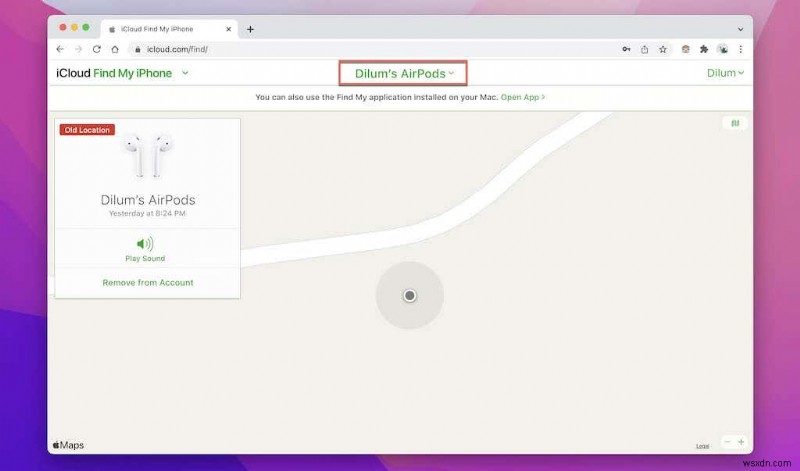Go back using the browser back arrow
The height and width of the screenshot is (471, 800).
pos(60,49)
